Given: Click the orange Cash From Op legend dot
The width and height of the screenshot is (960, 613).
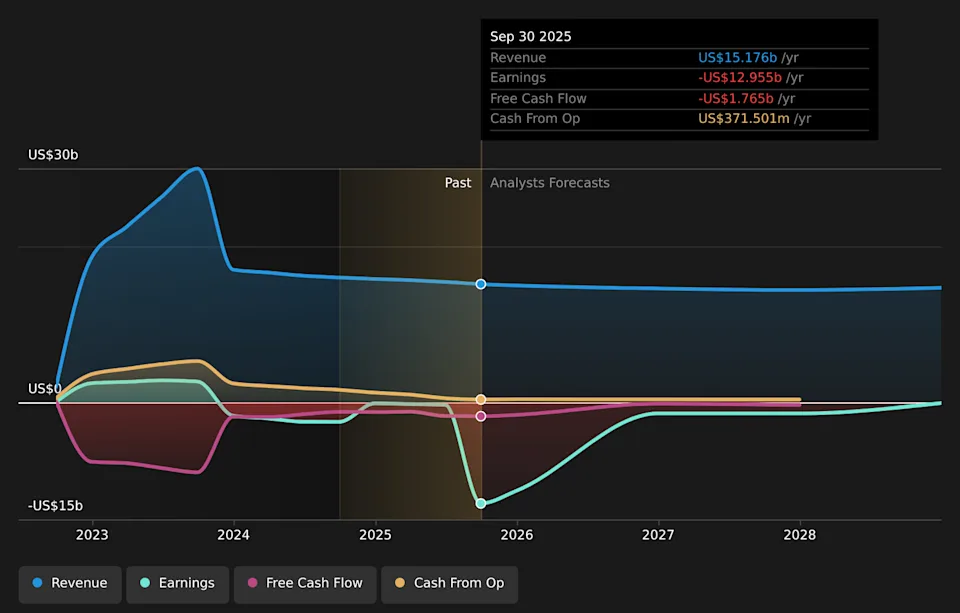Looking at the screenshot, I should [x=401, y=584].
